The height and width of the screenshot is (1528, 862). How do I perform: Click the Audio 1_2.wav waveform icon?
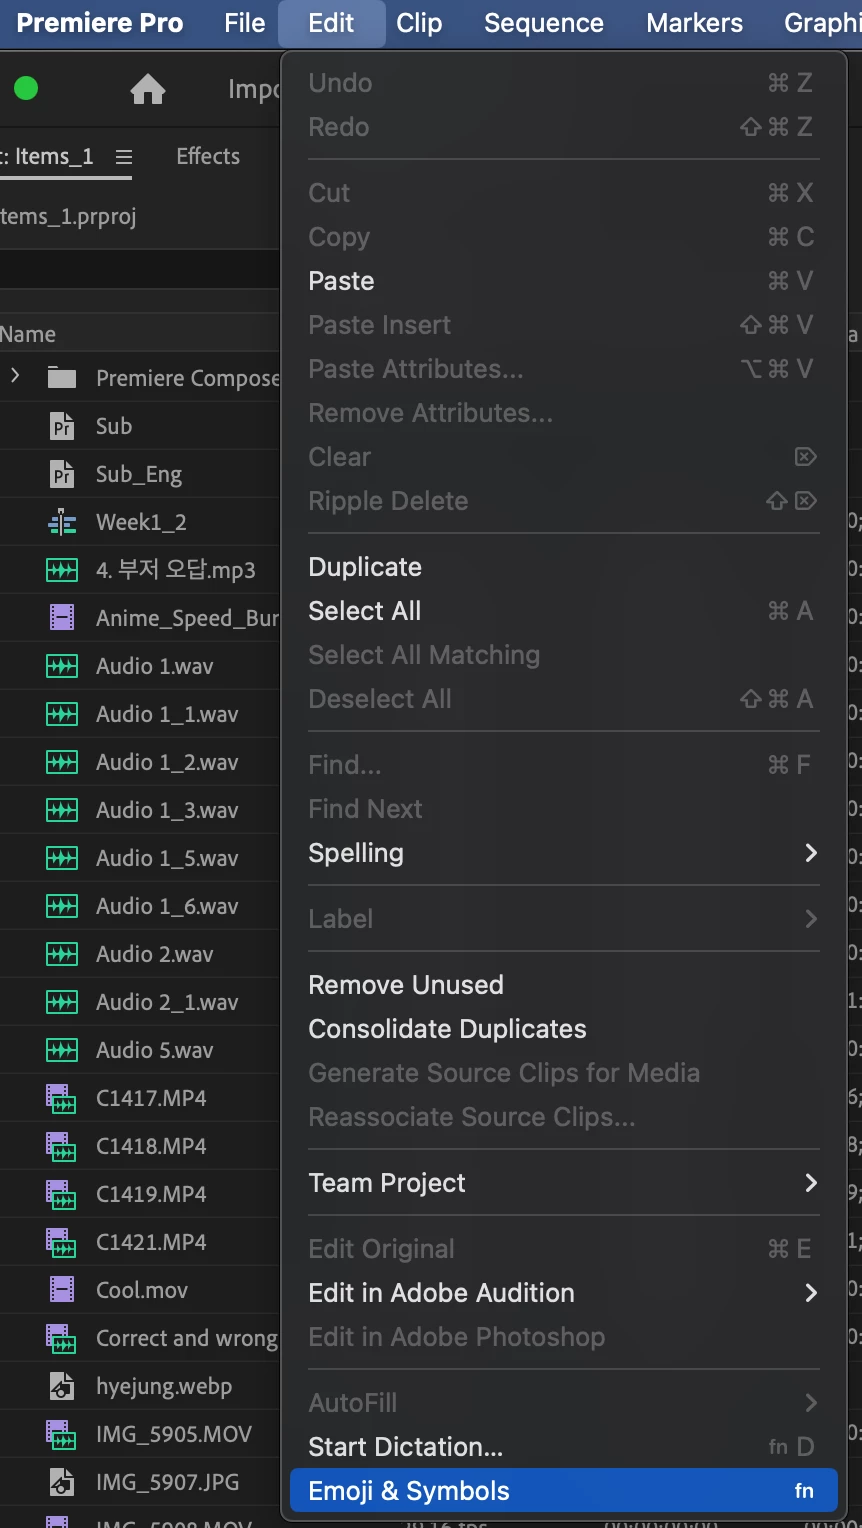62,762
